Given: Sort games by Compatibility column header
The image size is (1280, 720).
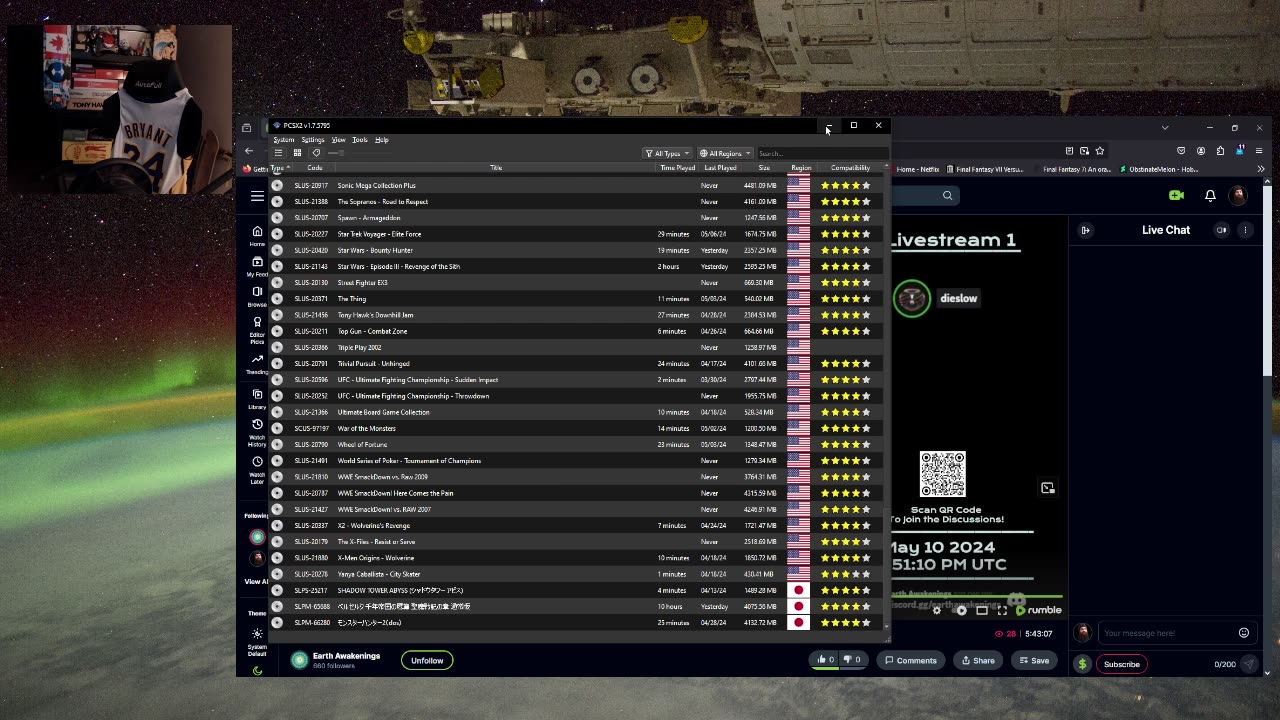Looking at the screenshot, I should (x=850, y=168).
